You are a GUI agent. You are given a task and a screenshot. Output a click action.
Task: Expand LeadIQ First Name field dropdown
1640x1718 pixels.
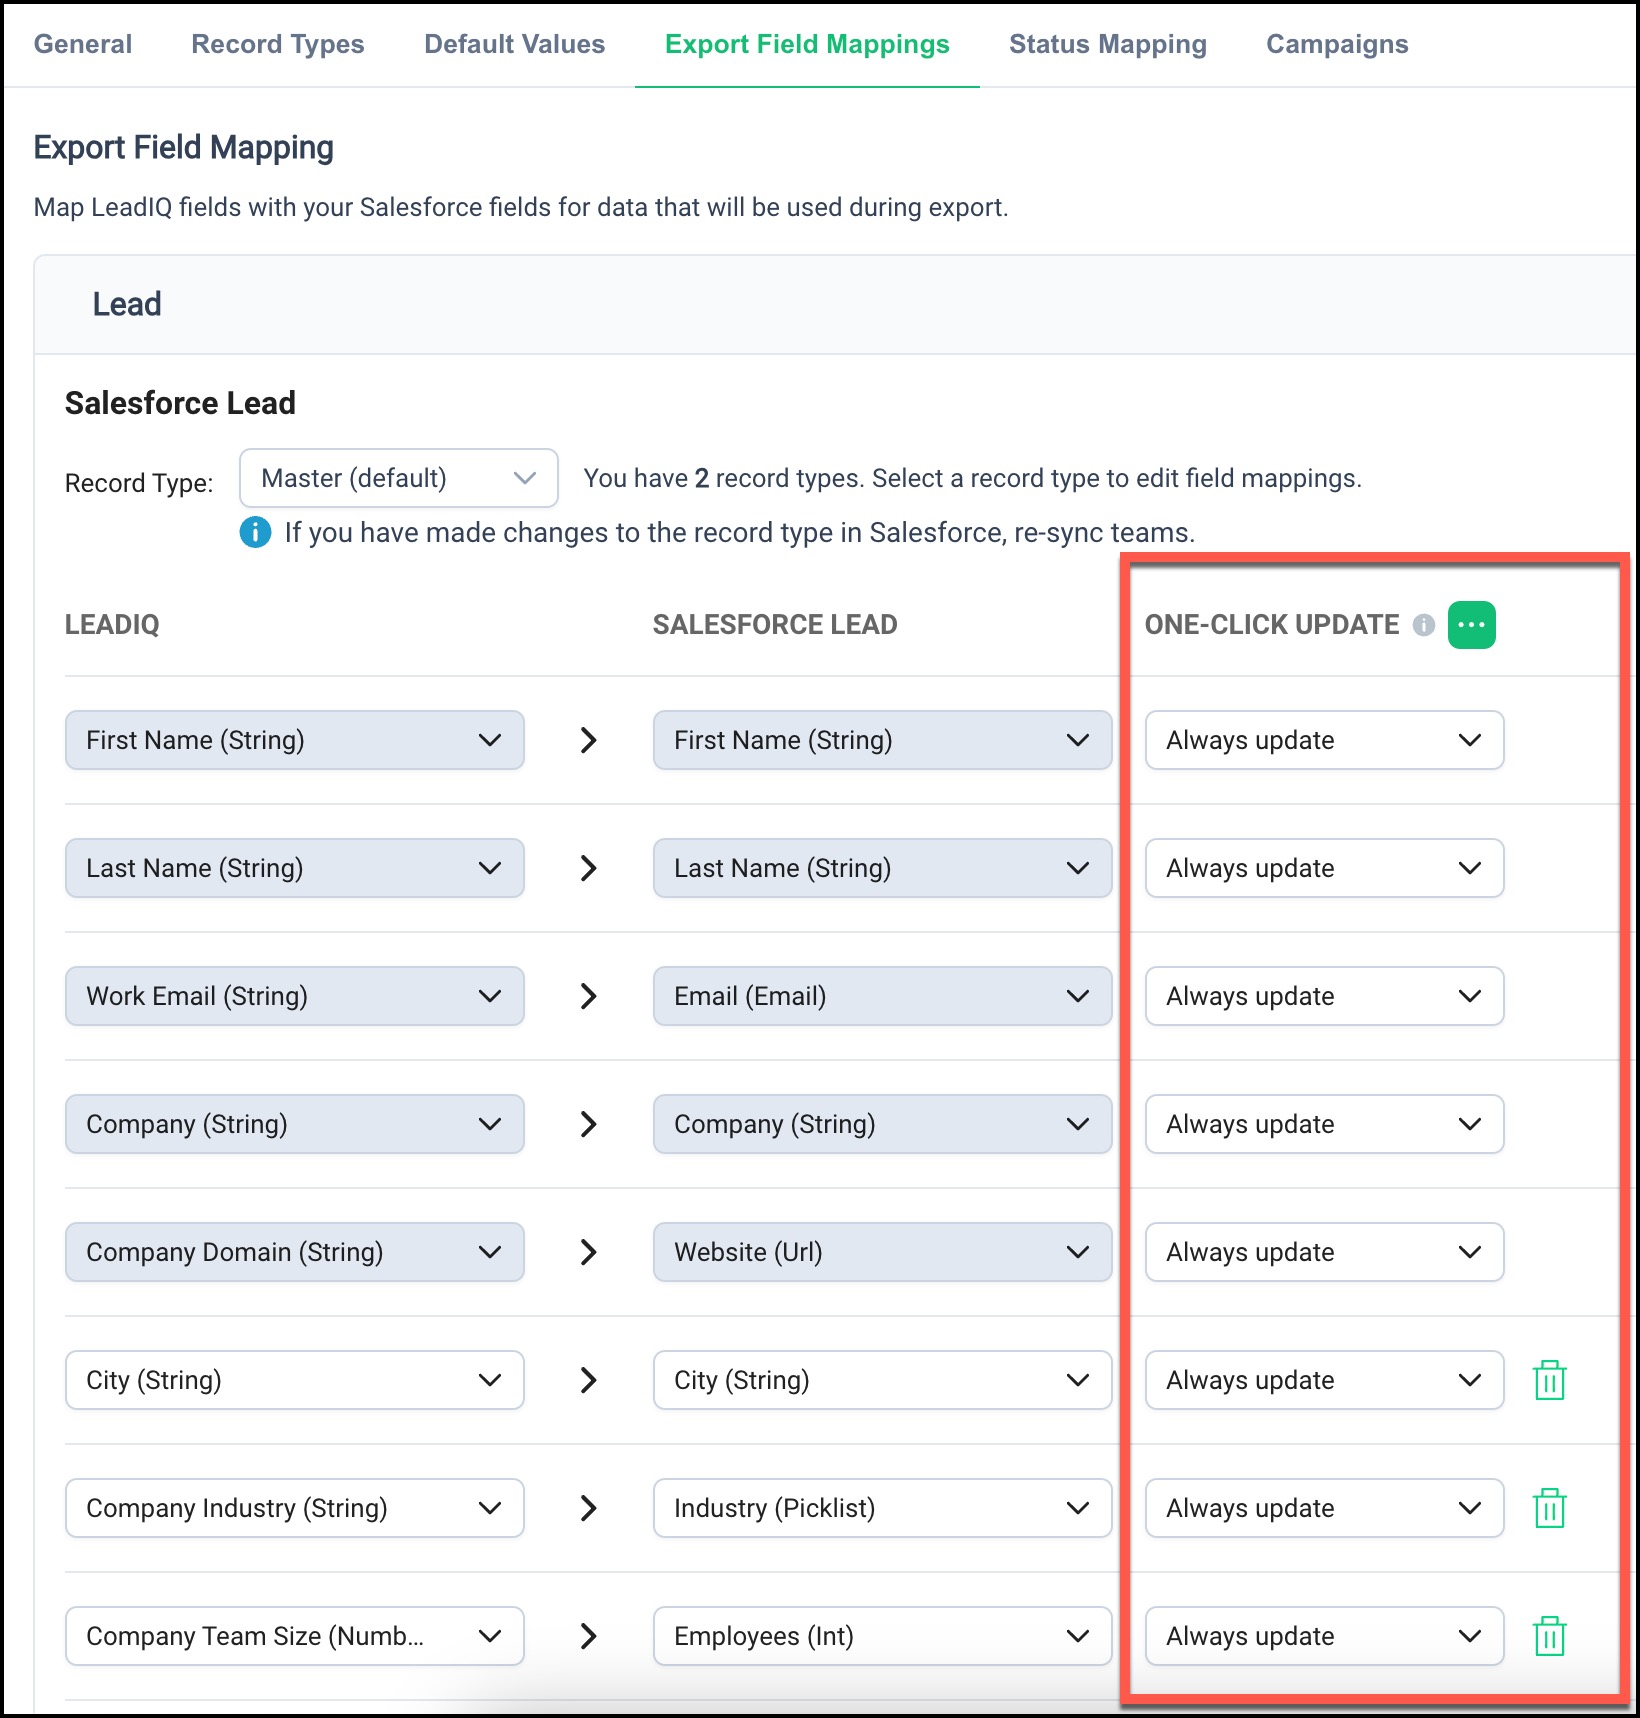tap(294, 740)
